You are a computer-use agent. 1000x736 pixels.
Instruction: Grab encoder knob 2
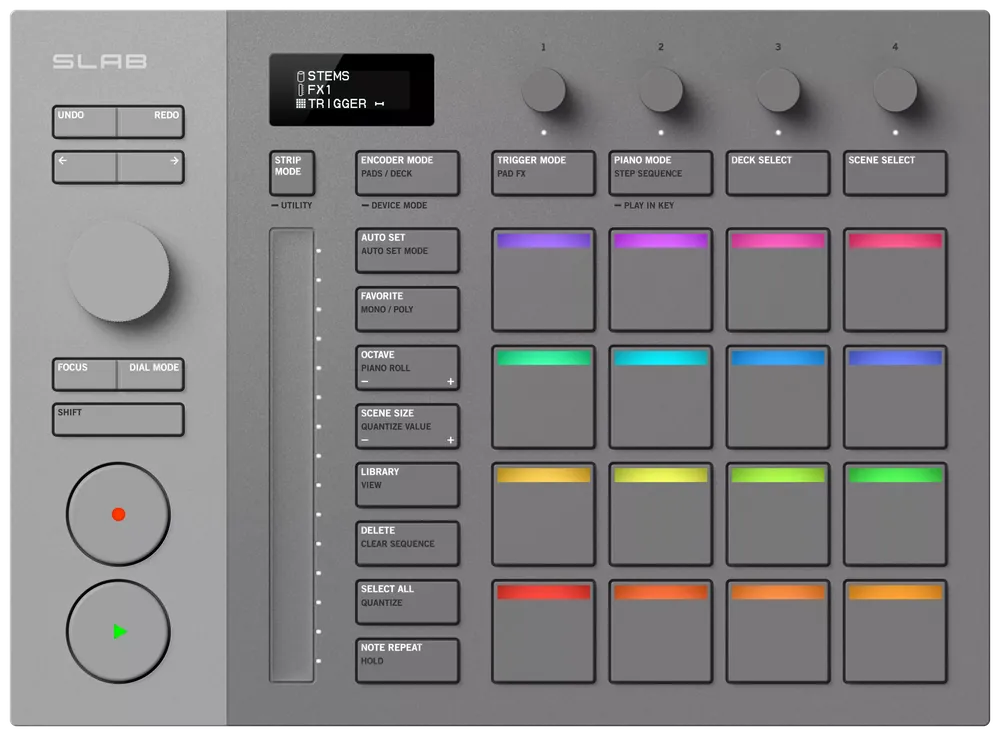pos(661,90)
